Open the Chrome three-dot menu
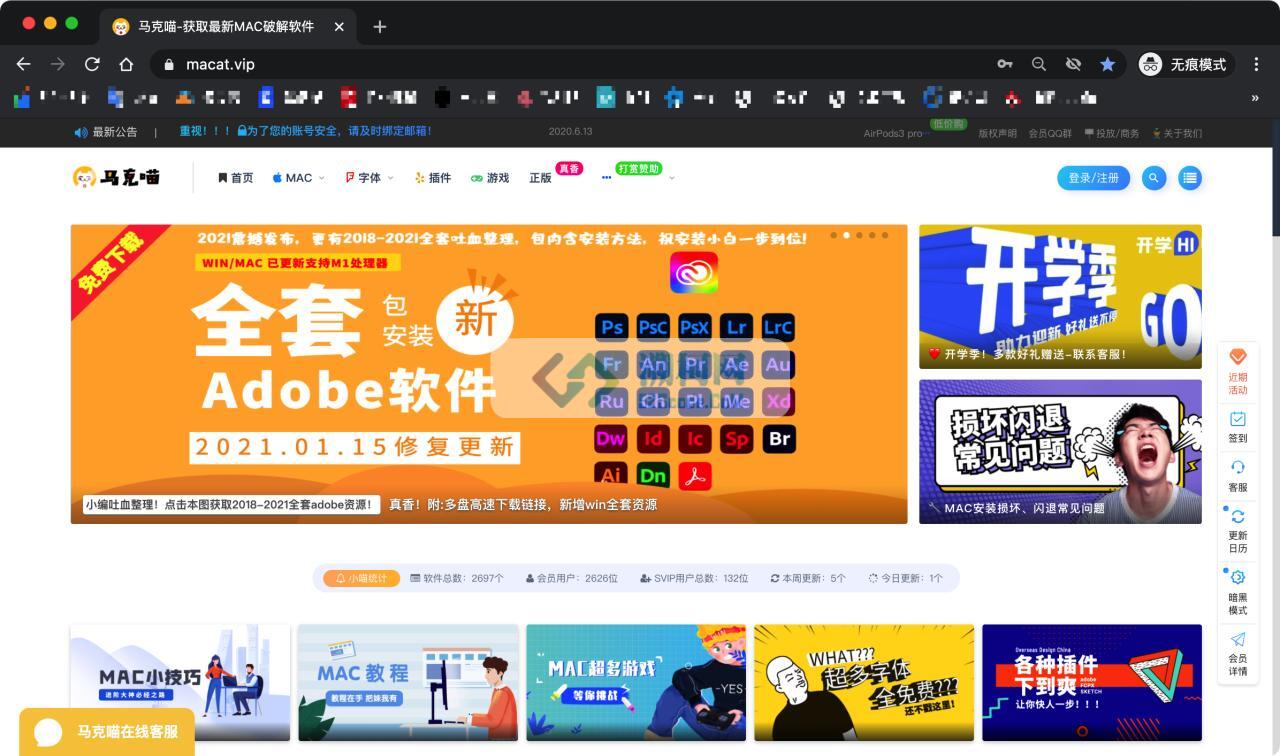Screen dimensions: 1280x756 click(x=1255, y=64)
